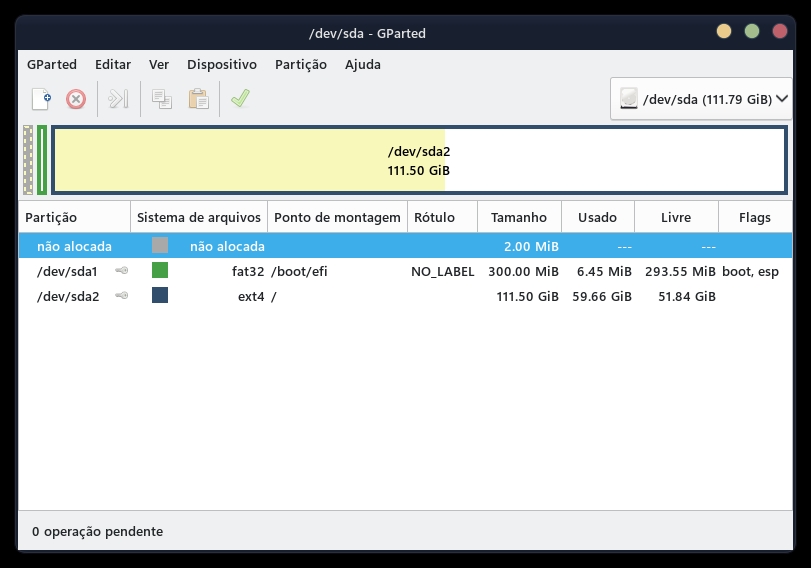Click the Delete partition red X icon
This screenshot has width=811, height=568.
(76, 99)
